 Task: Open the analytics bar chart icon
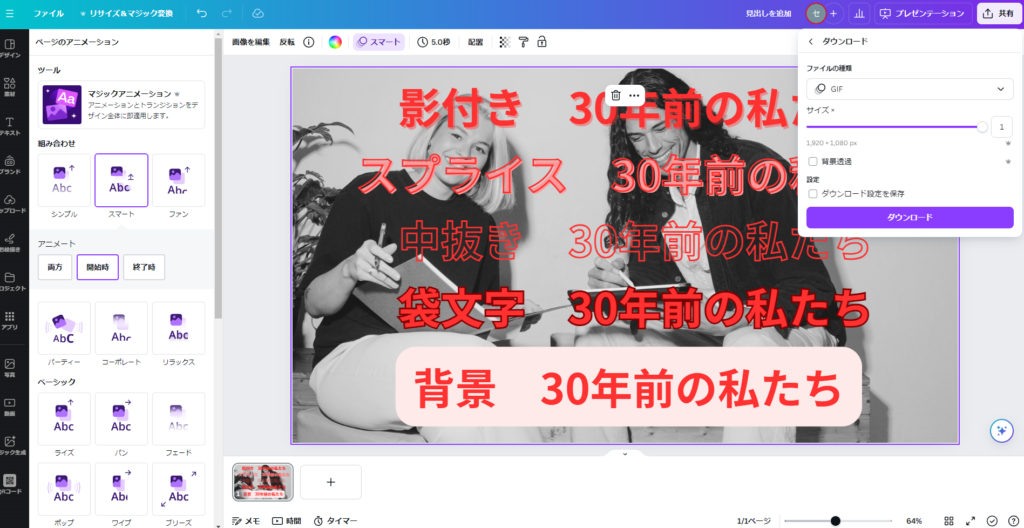click(x=859, y=13)
